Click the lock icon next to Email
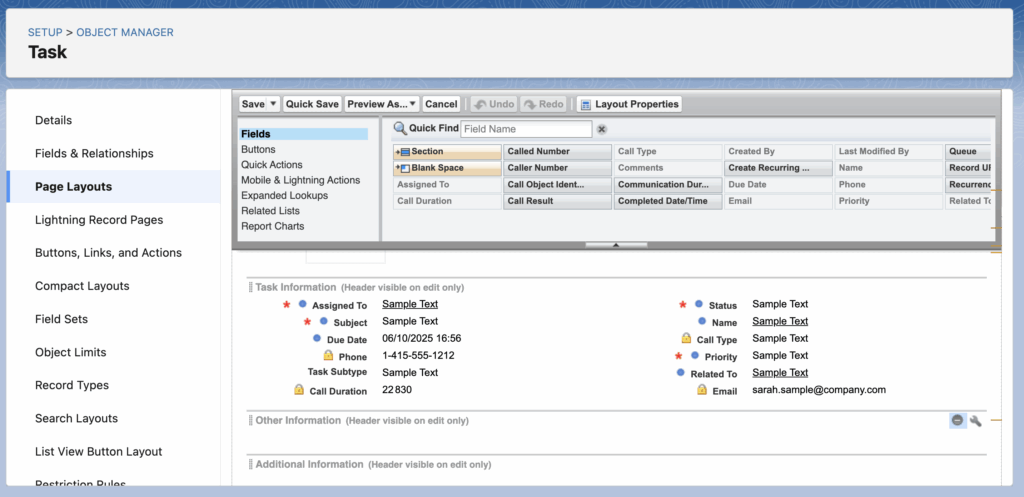The width and height of the screenshot is (1024, 497). pyautogui.click(x=702, y=390)
